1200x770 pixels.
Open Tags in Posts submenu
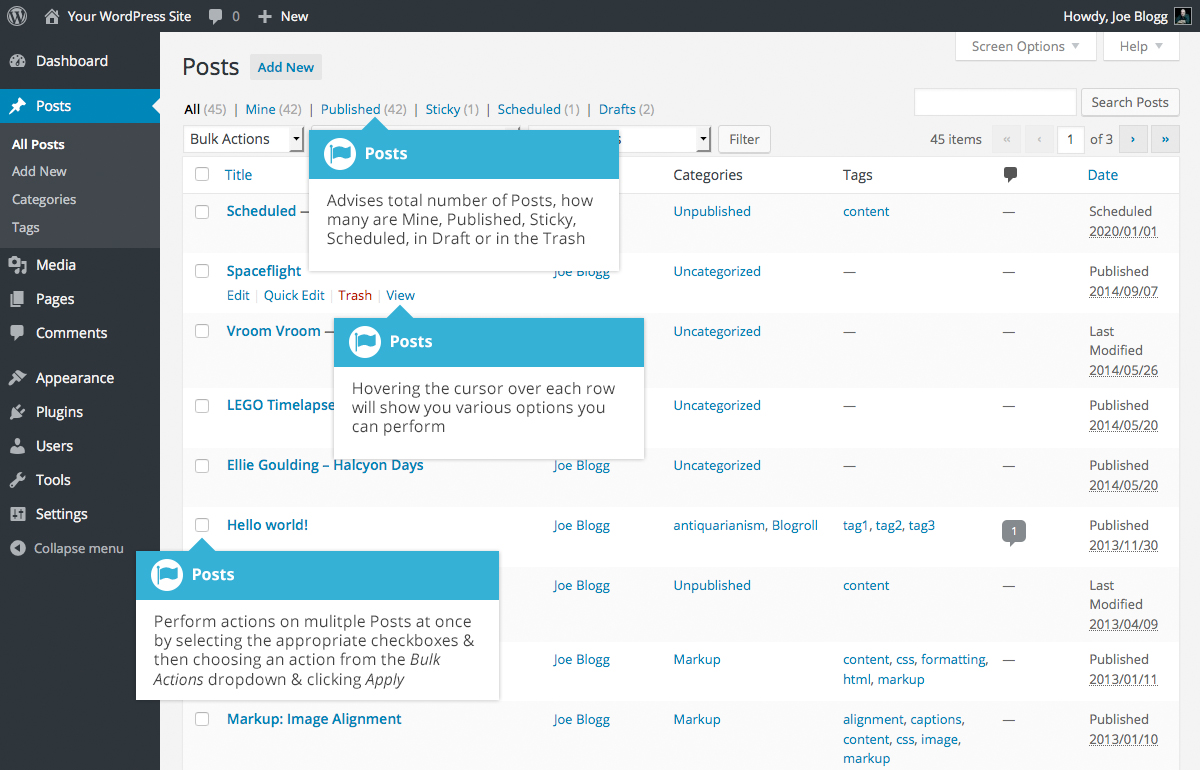(26, 227)
